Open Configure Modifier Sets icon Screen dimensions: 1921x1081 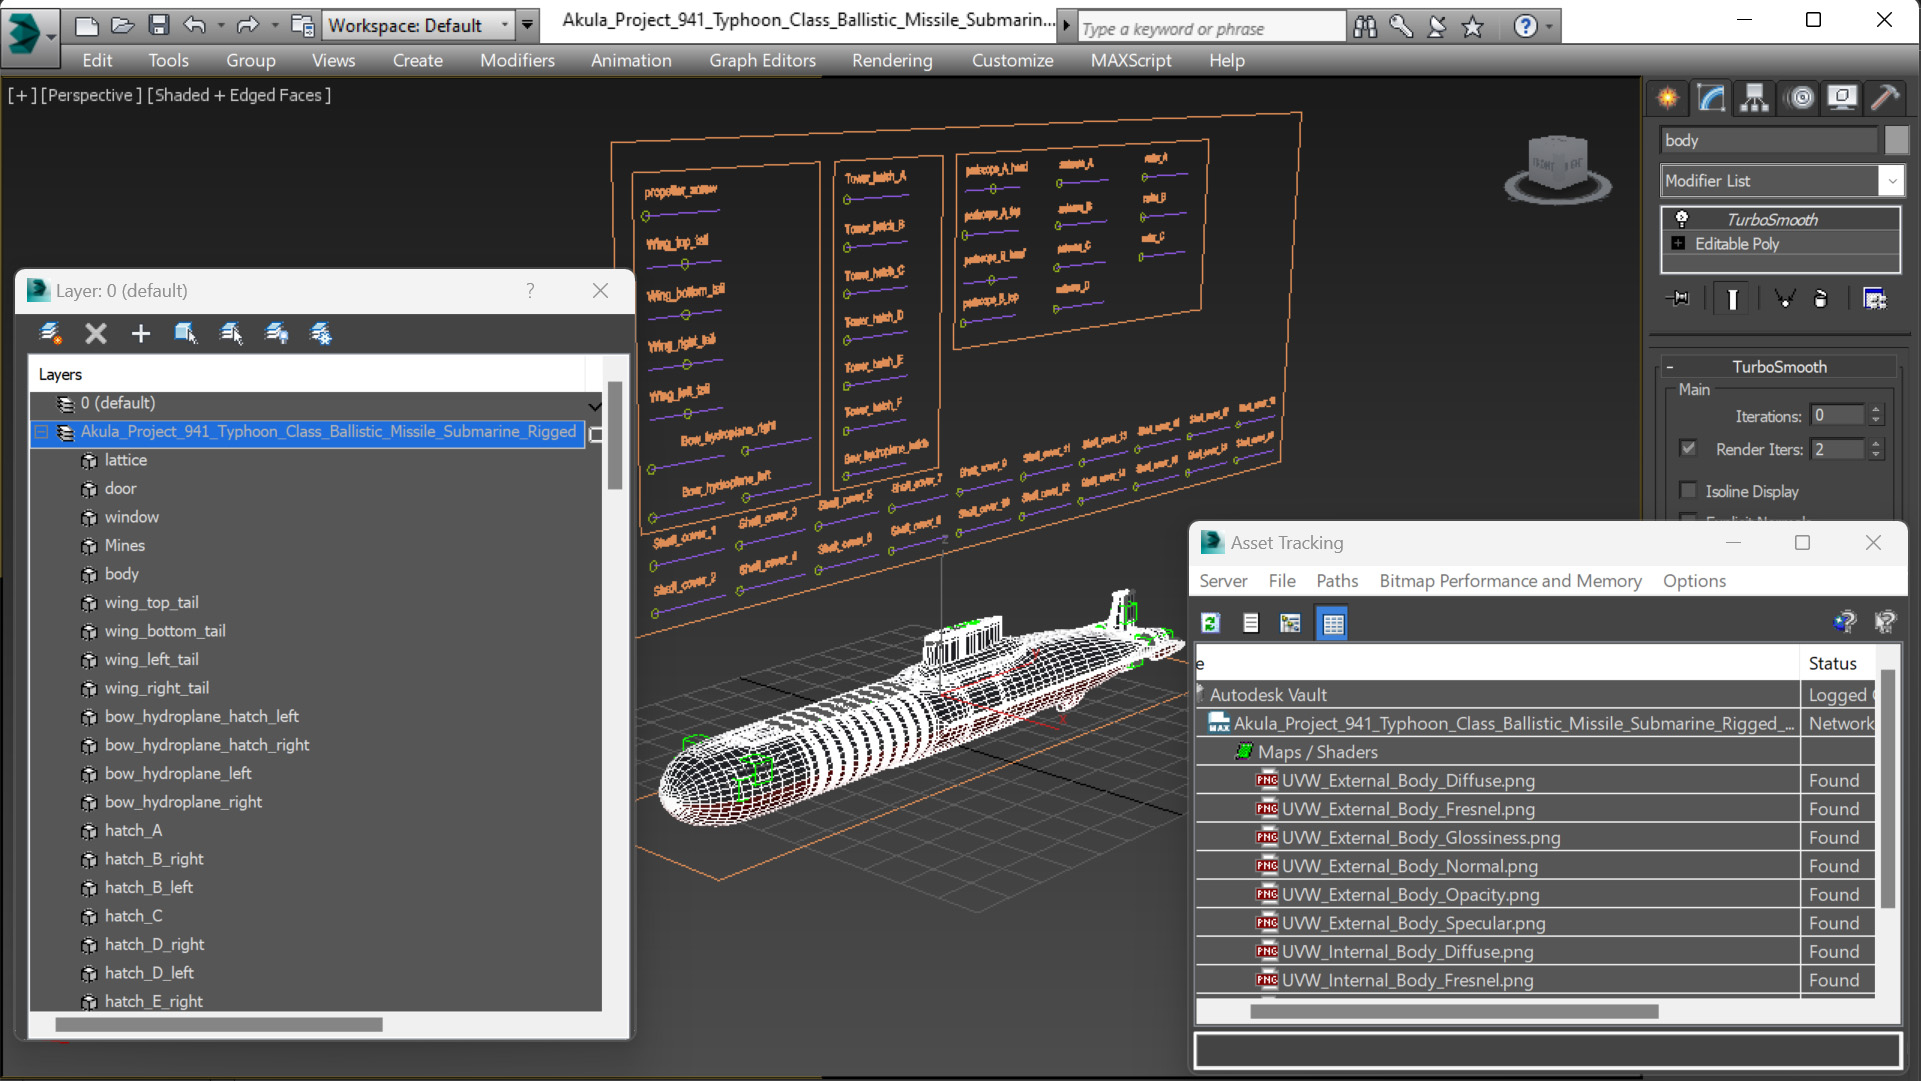[x=1875, y=299]
